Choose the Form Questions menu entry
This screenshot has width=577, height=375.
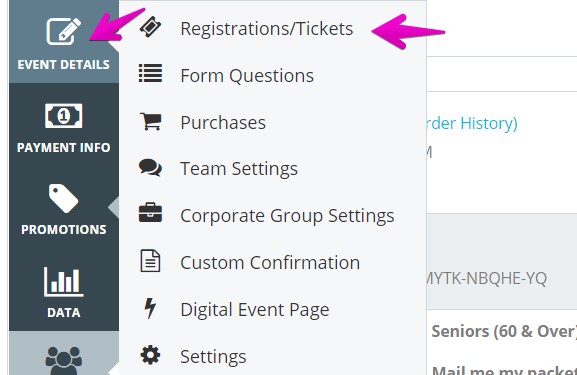pos(247,76)
